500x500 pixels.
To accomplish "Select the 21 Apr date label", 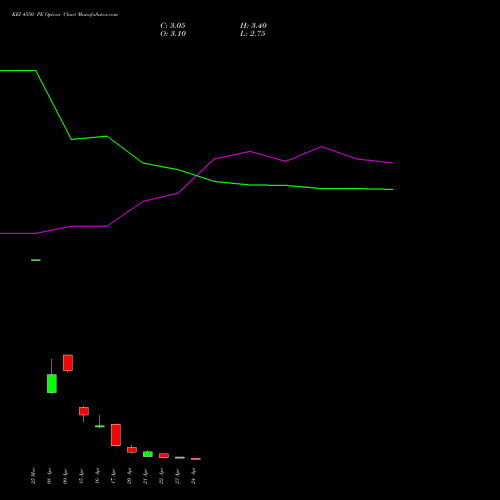I will click(x=145, y=476).
